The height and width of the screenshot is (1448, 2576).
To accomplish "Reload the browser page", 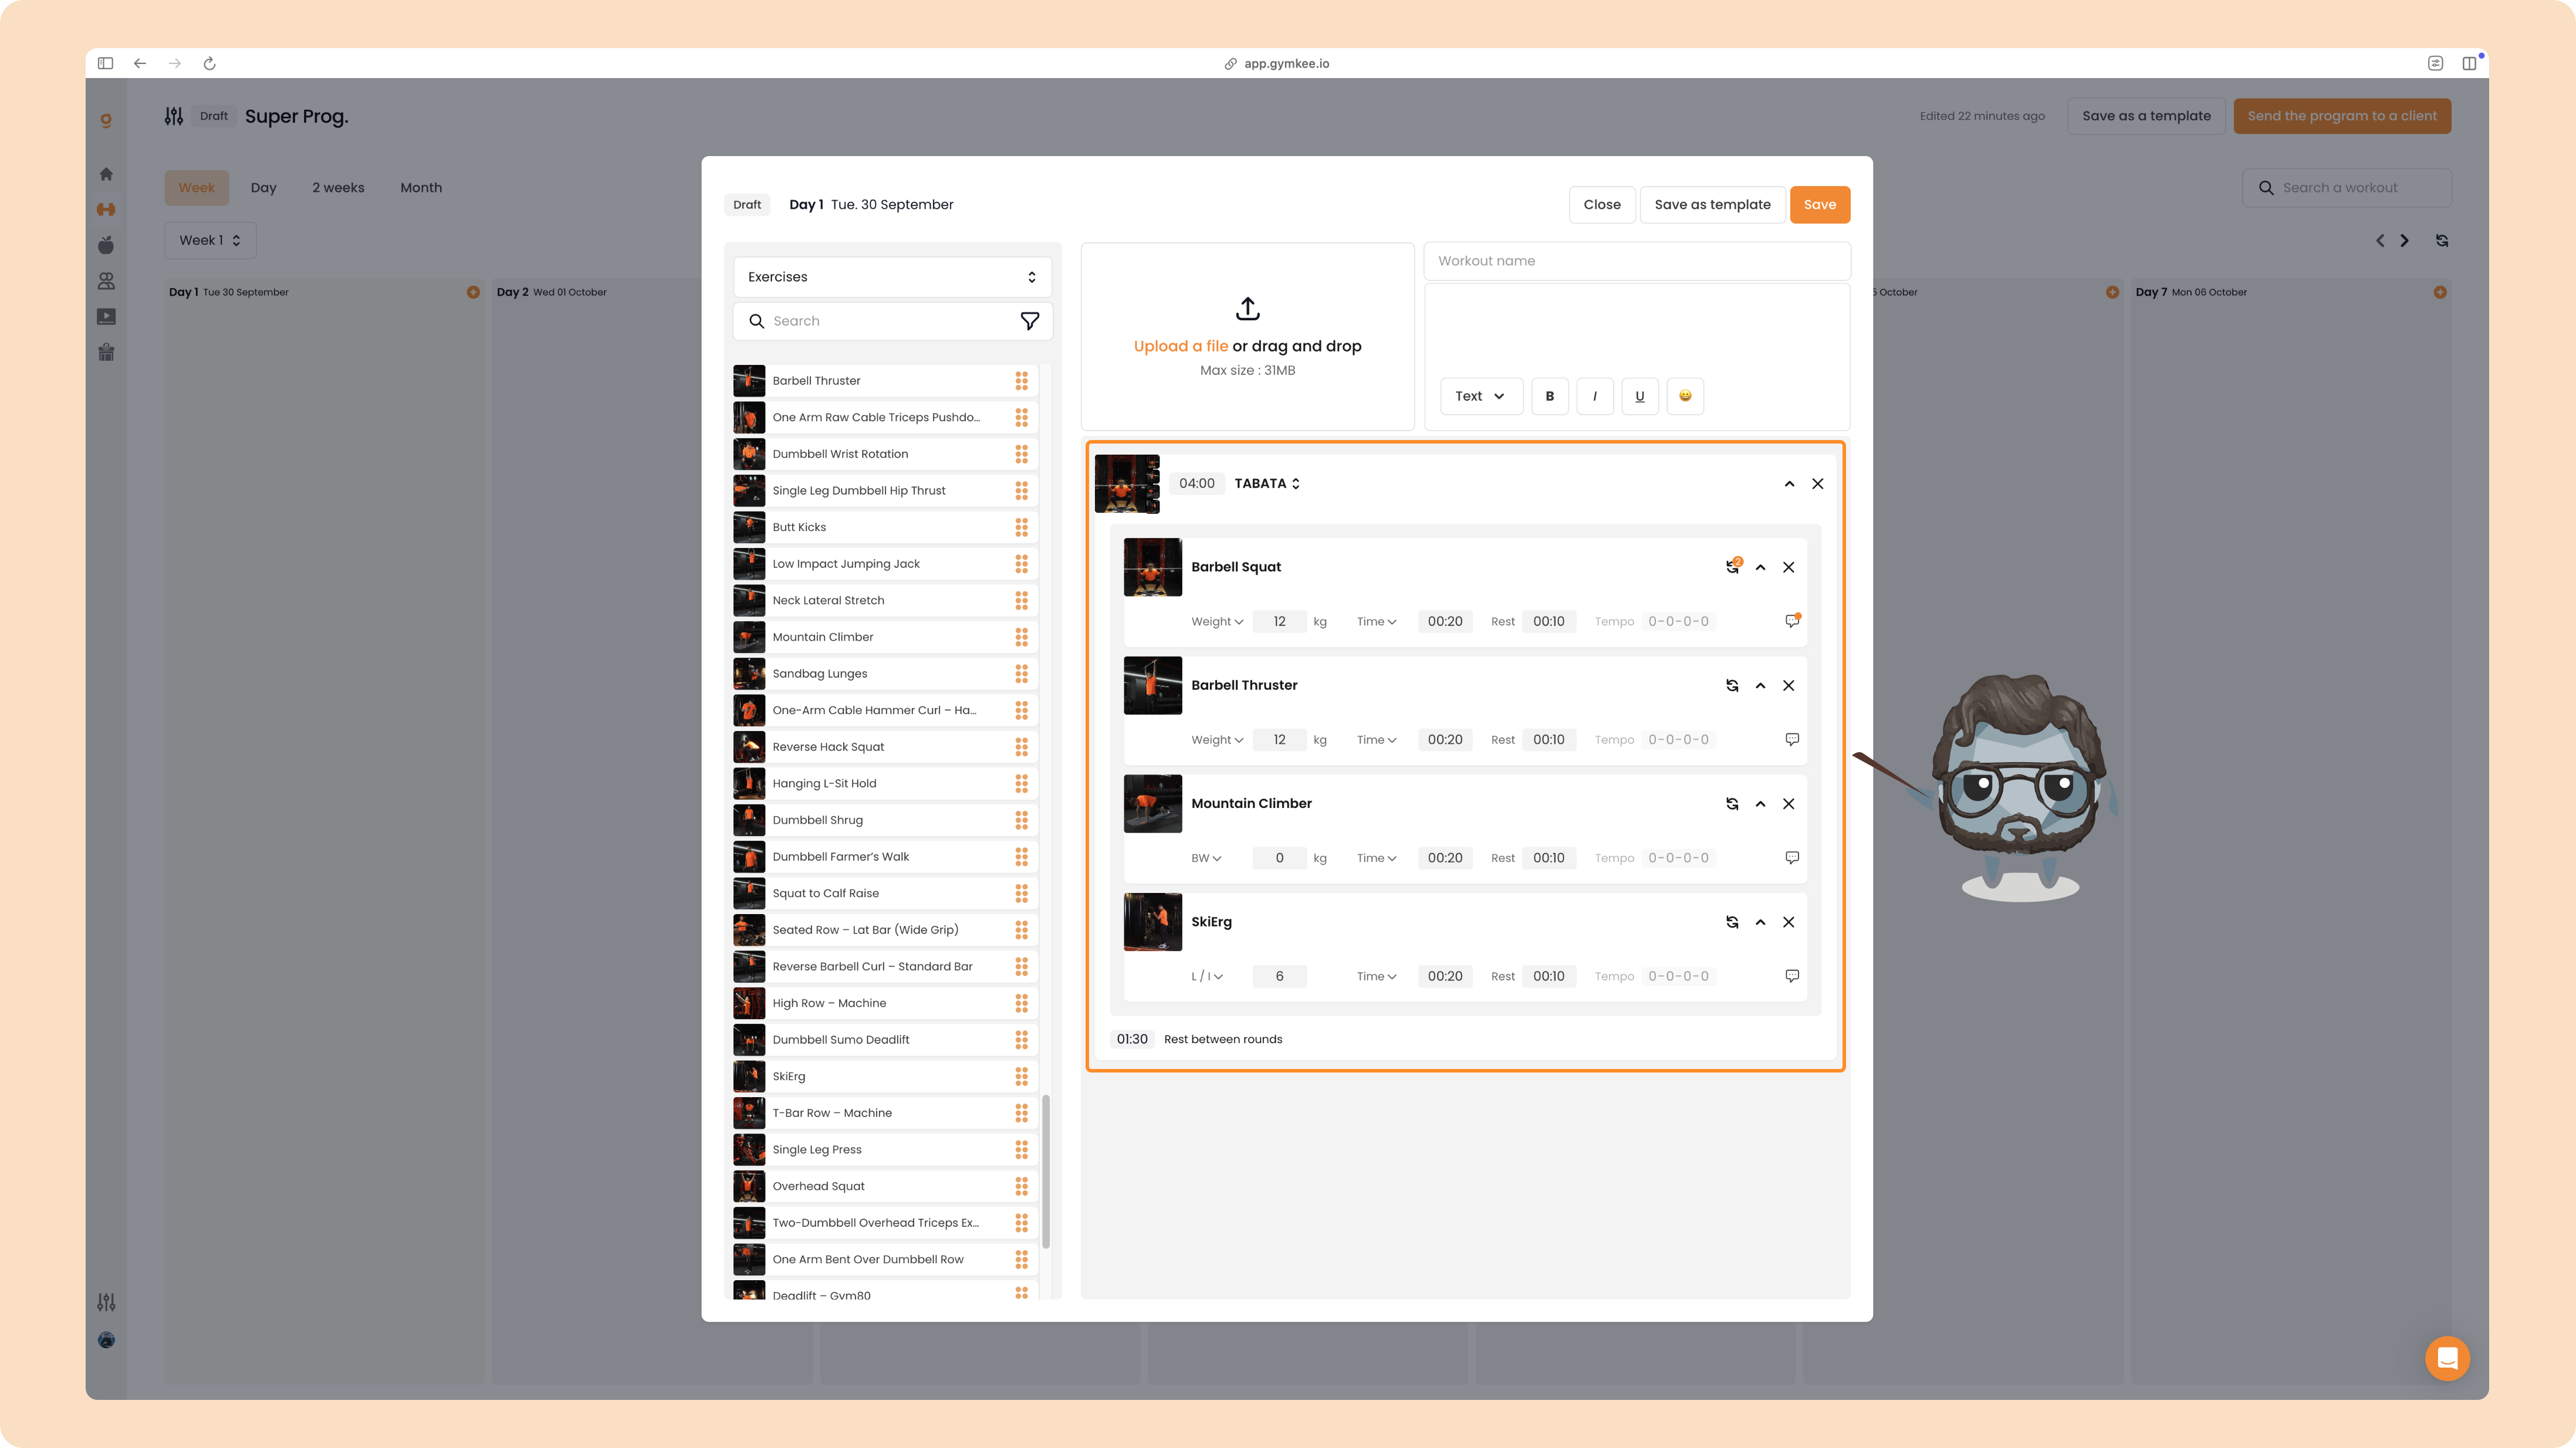I will tap(210, 63).
